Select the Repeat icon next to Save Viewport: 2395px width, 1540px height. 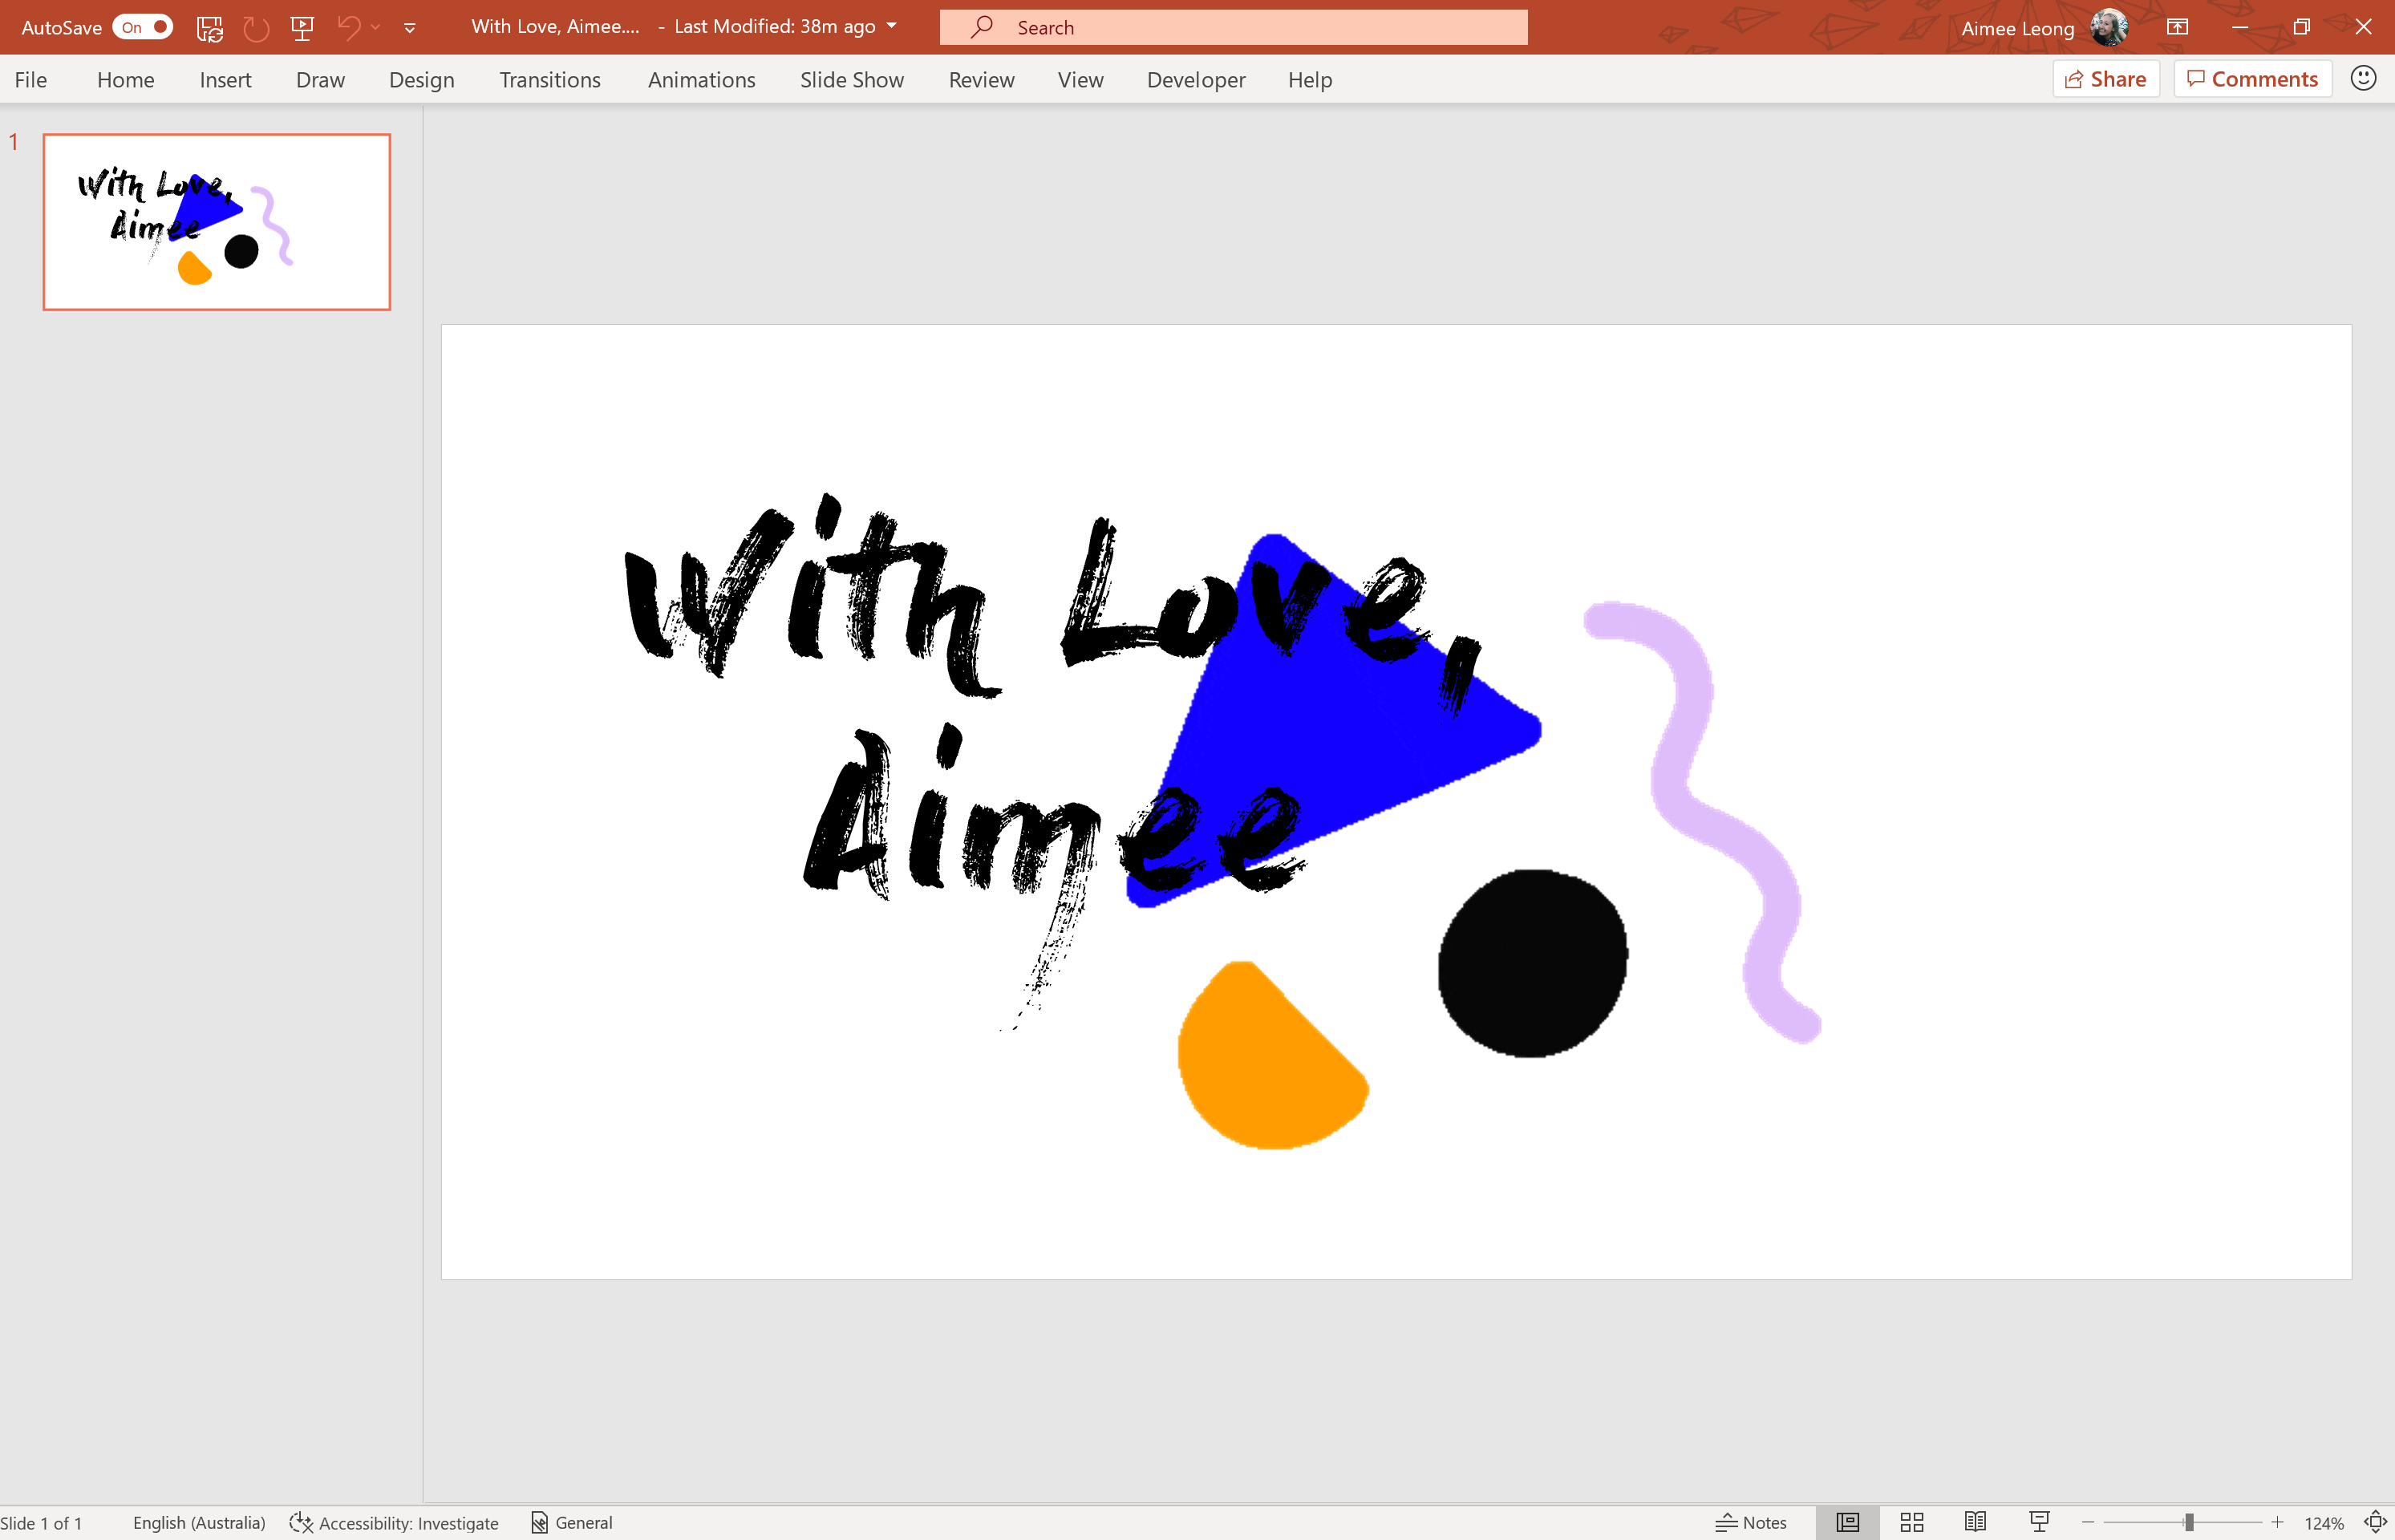pyautogui.click(x=256, y=27)
